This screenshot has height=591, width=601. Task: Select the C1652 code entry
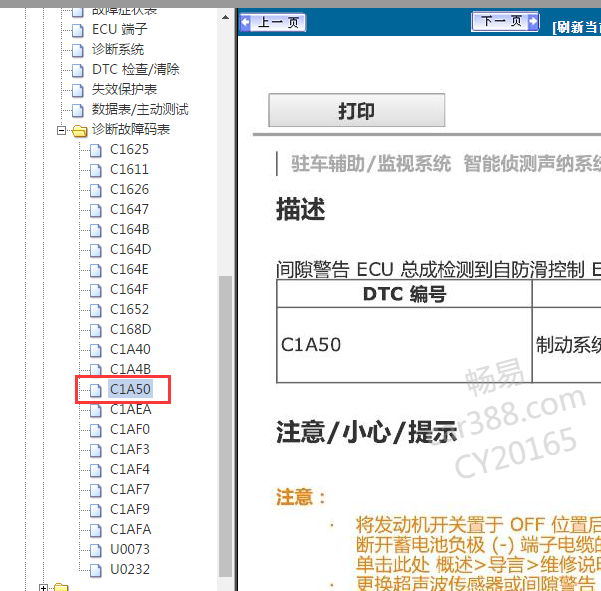click(129, 309)
